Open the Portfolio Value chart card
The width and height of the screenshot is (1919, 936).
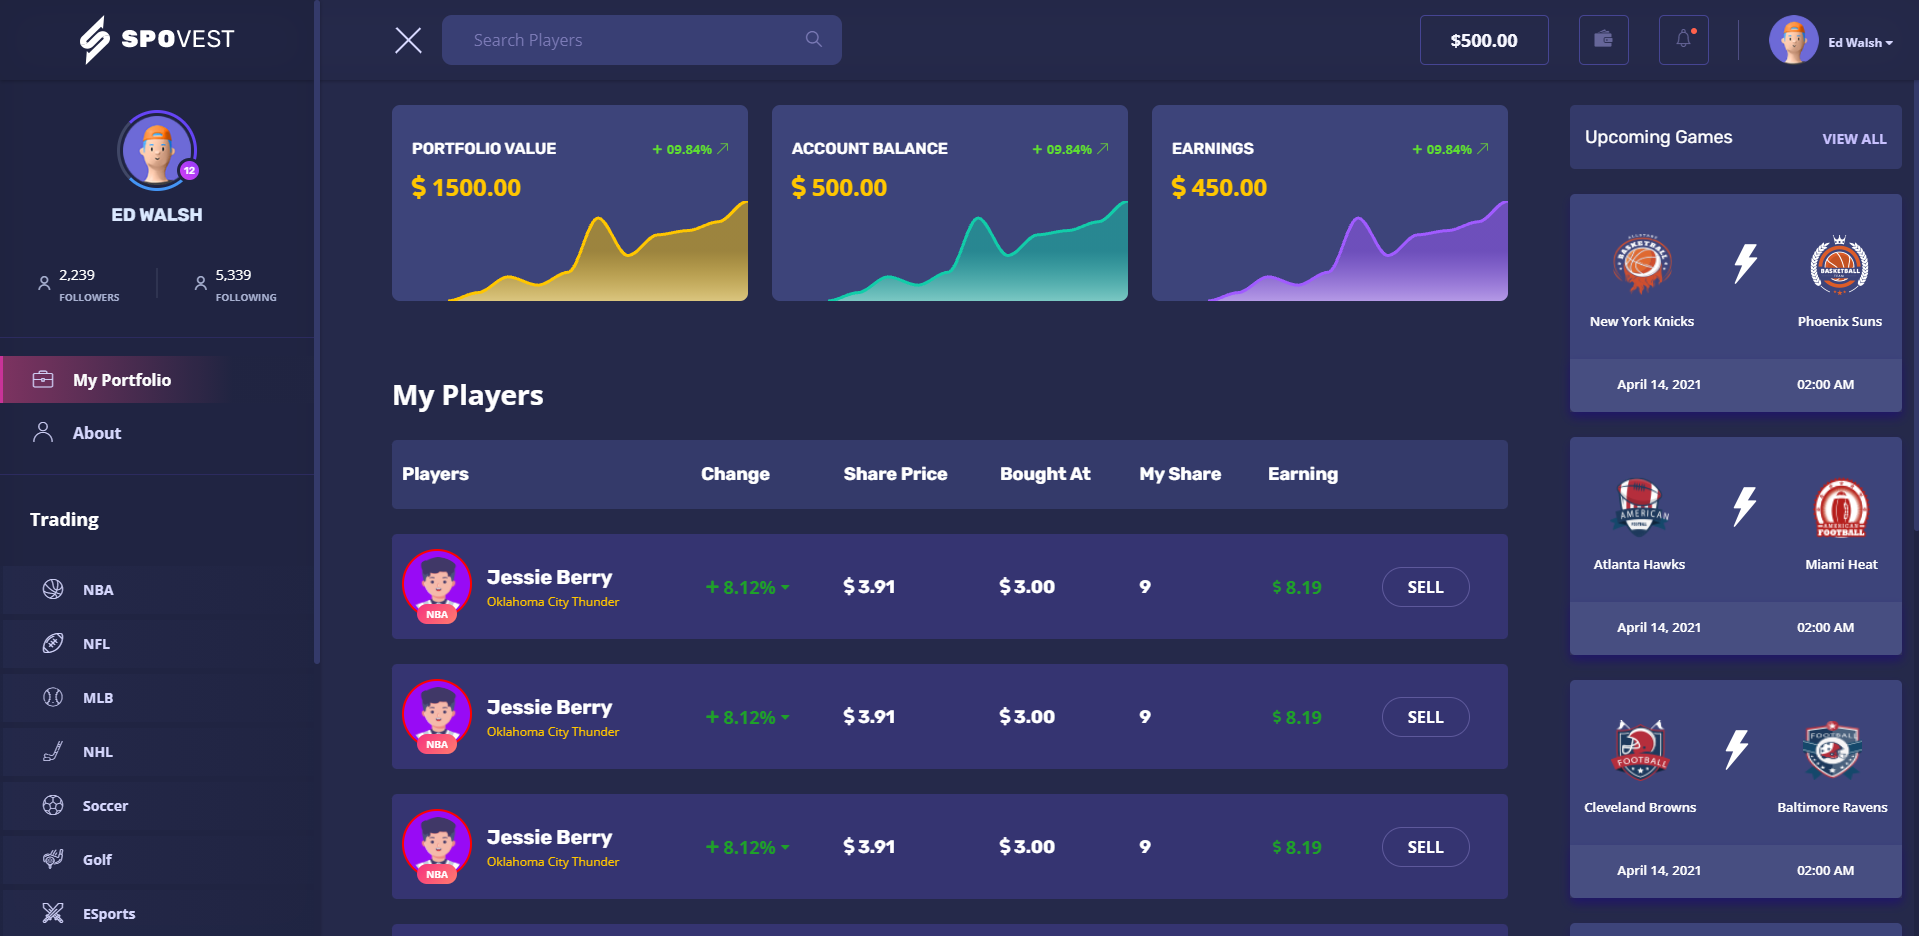pos(570,203)
